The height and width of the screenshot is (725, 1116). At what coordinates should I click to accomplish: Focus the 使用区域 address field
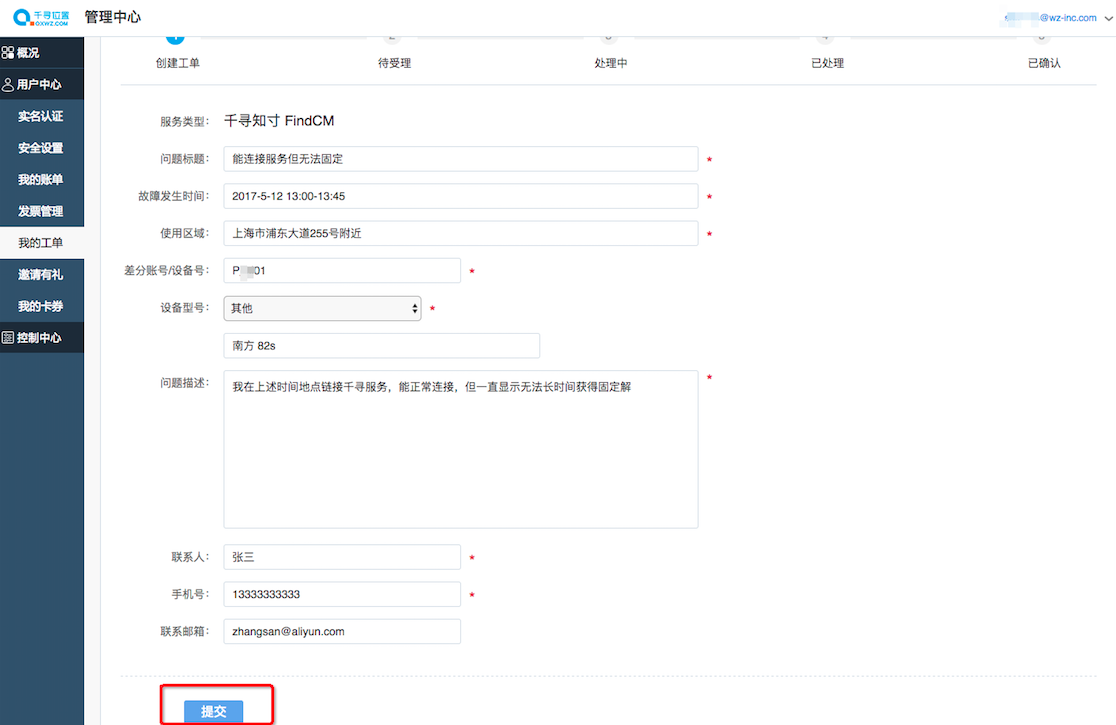point(460,233)
